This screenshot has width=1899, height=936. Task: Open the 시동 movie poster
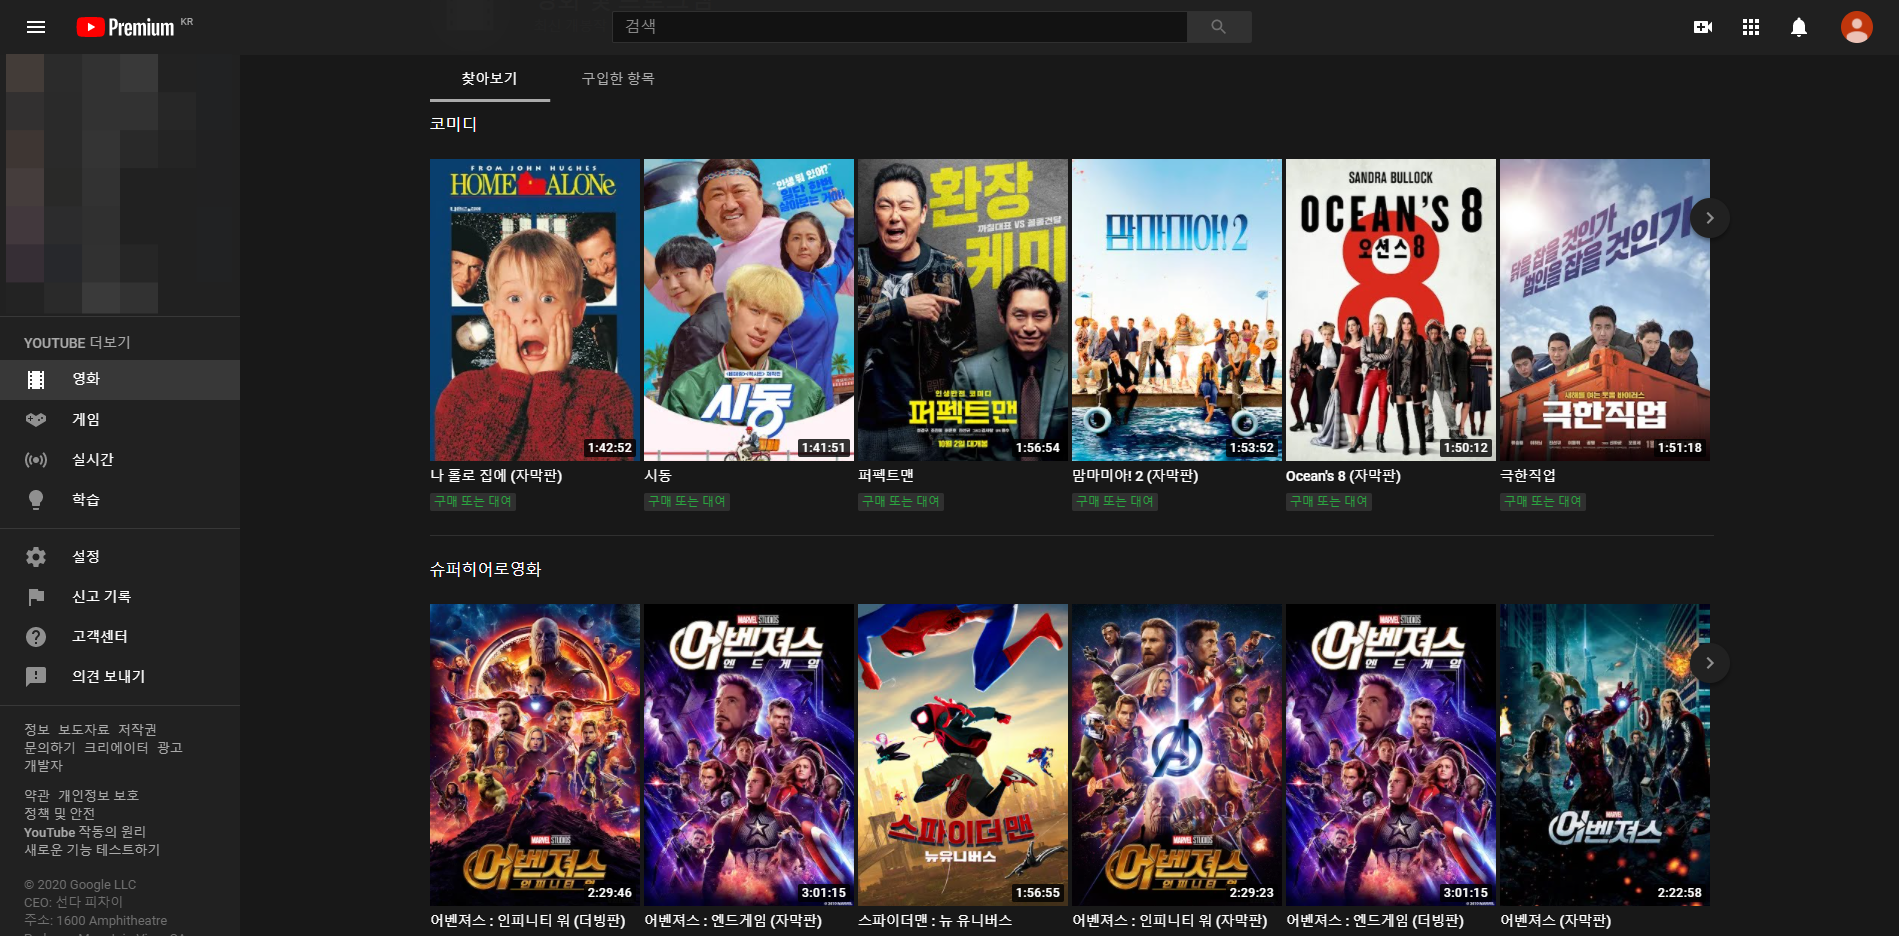tap(749, 310)
